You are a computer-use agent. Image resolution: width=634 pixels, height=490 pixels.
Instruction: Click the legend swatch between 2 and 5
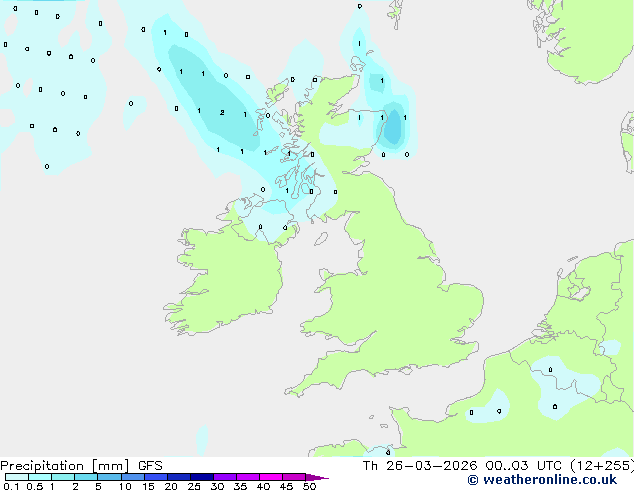86,477
